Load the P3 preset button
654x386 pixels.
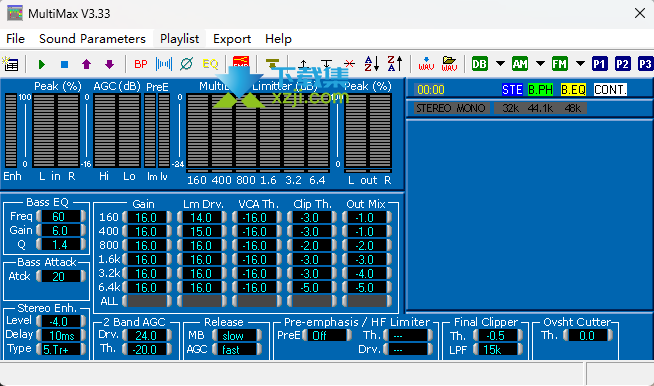[x=645, y=64]
